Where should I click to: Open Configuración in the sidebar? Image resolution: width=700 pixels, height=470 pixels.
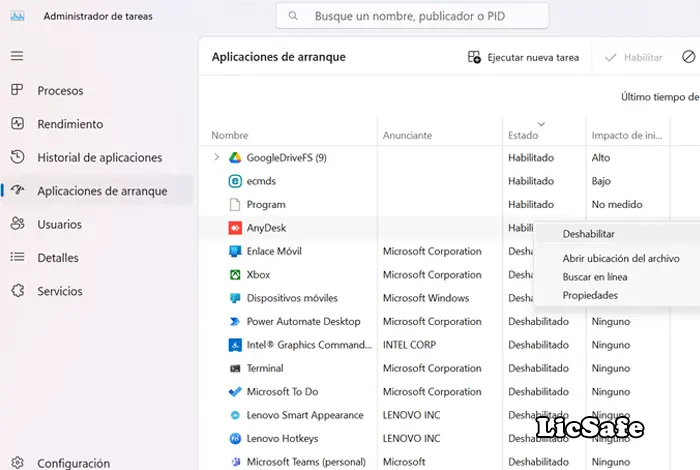click(x=74, y=463)
